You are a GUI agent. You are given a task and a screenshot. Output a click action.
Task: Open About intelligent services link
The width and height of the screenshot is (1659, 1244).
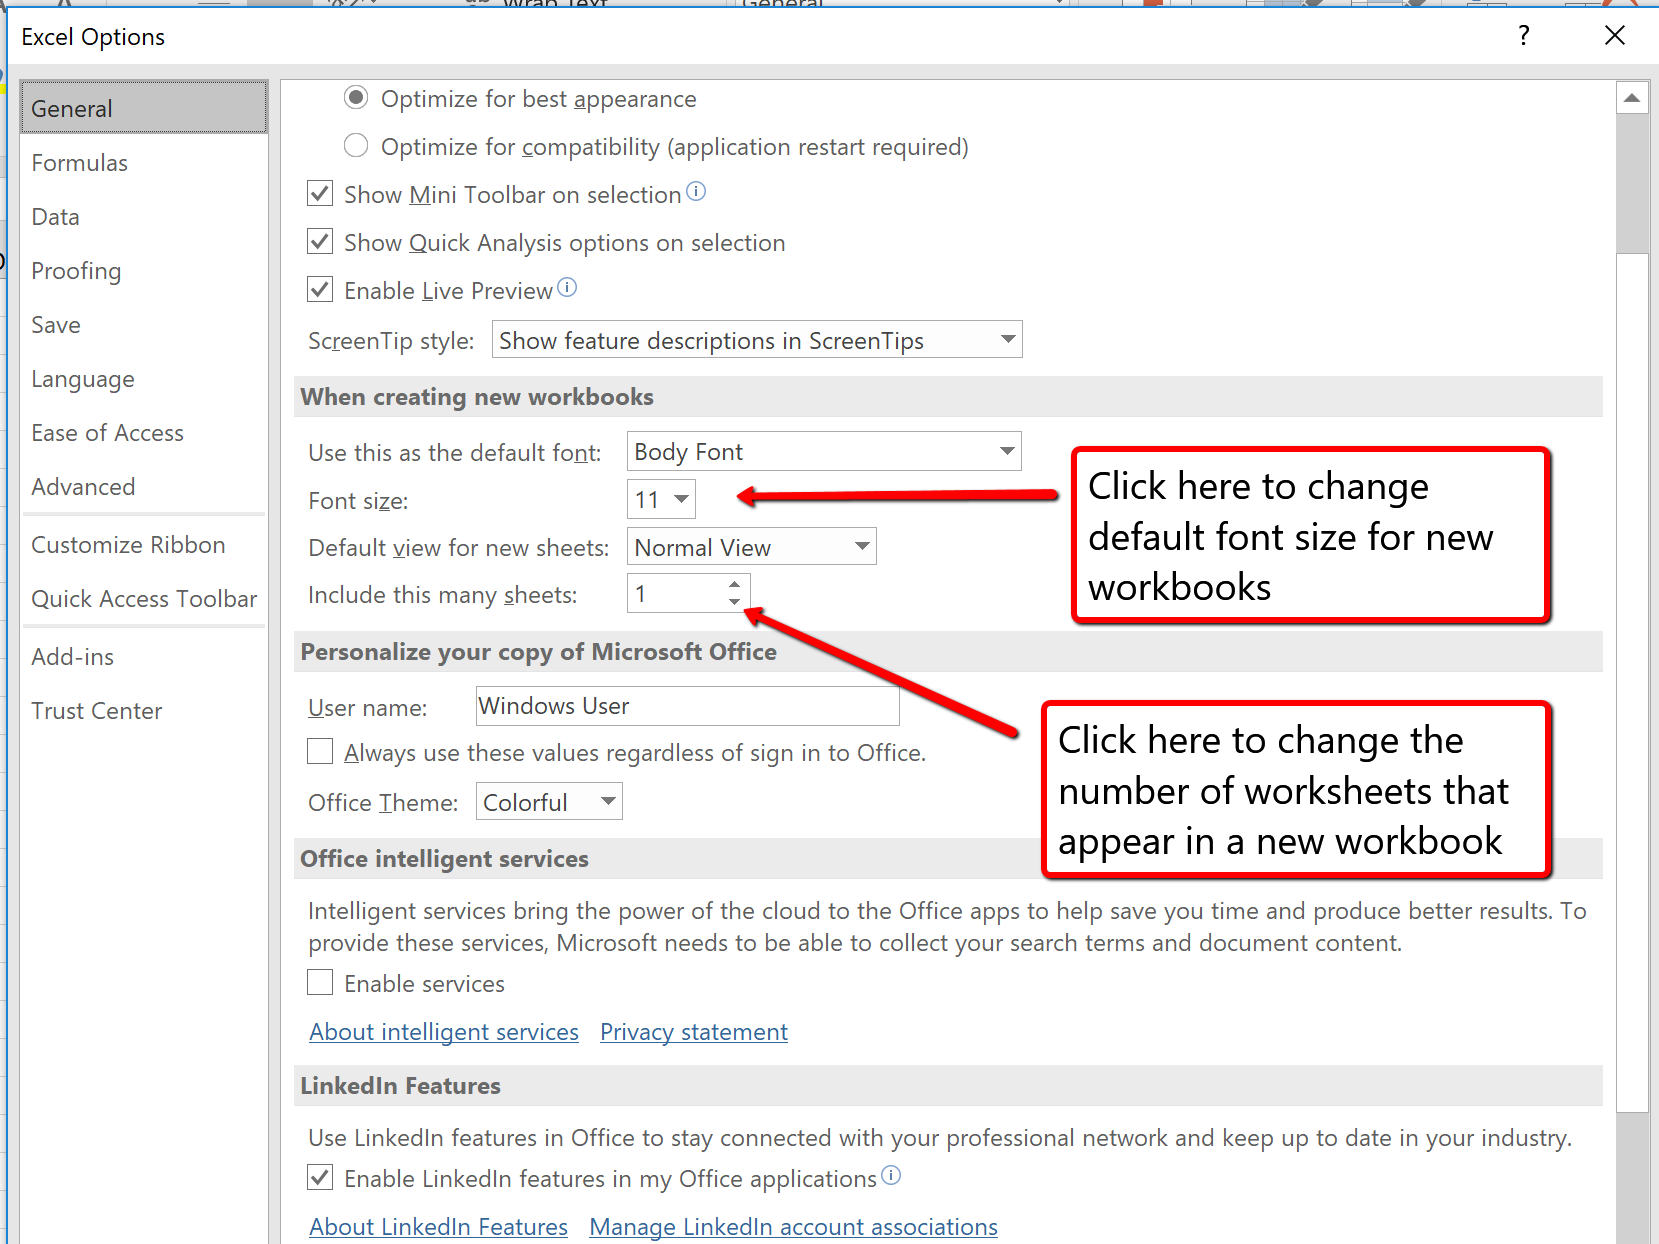(444, 1032)
